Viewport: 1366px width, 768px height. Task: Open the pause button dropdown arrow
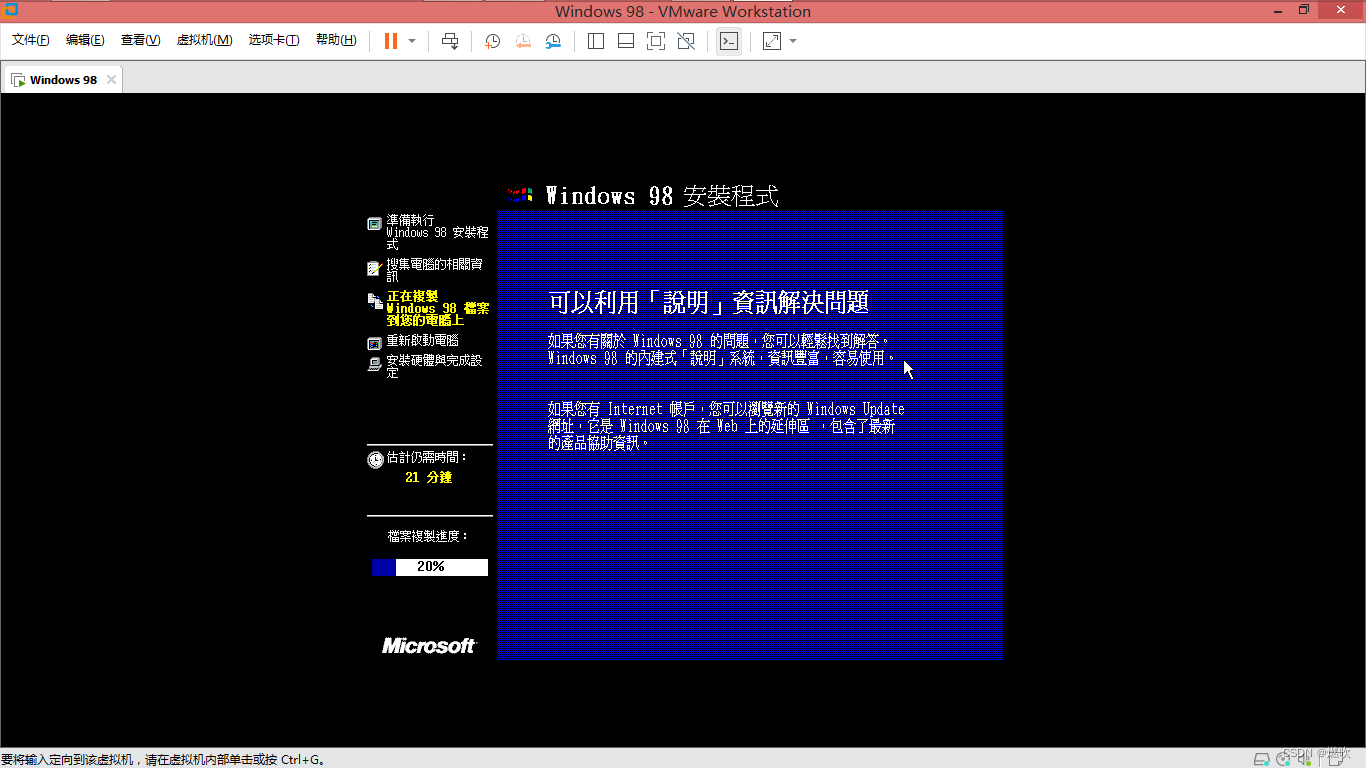coord(410,41)
